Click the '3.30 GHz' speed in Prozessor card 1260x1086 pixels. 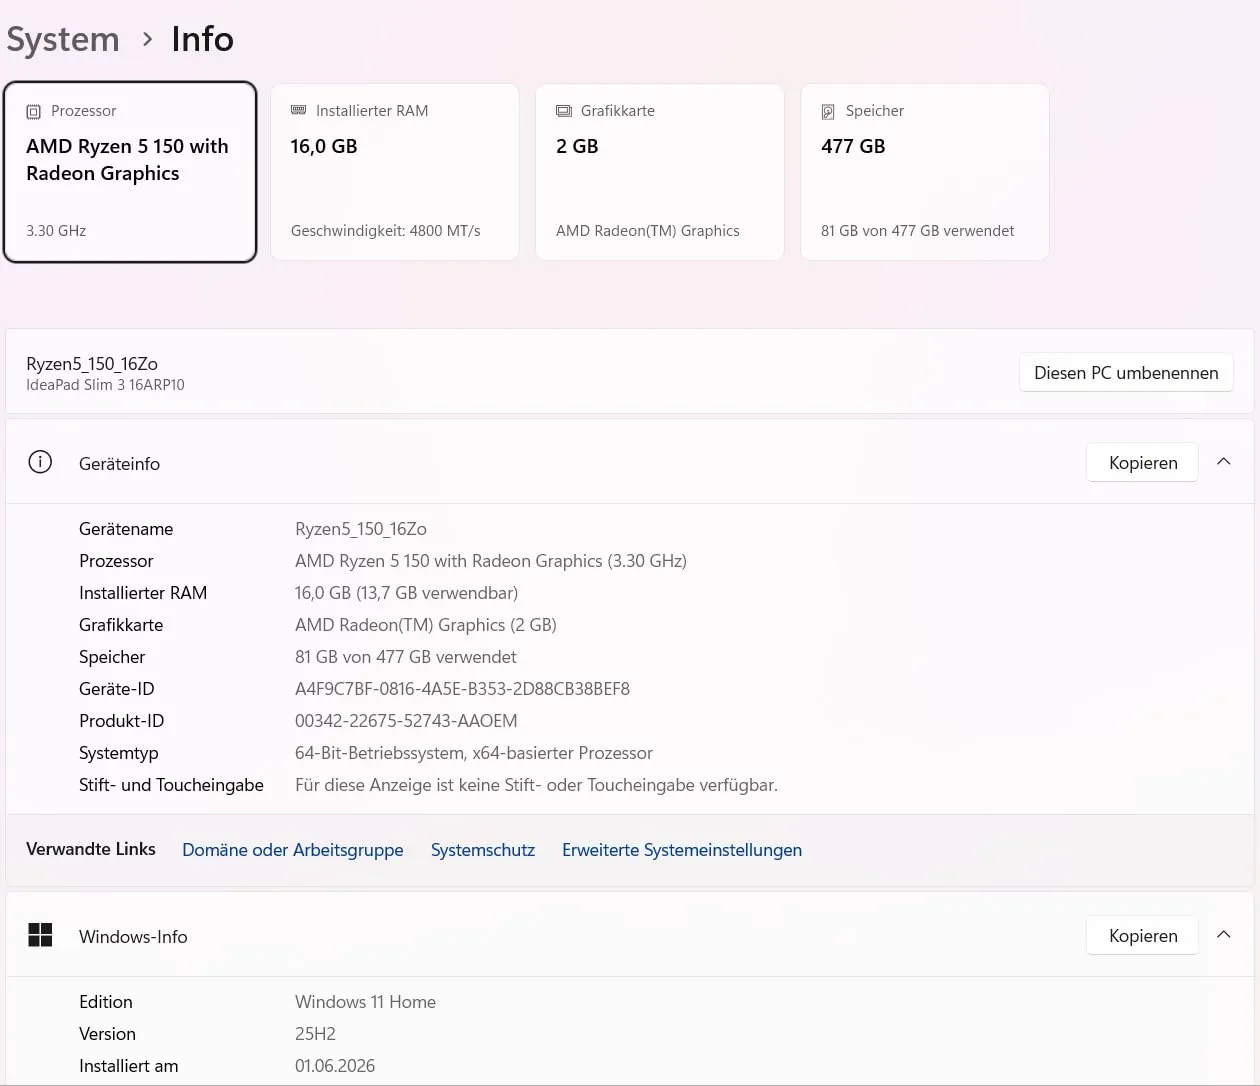coord(56,231)
